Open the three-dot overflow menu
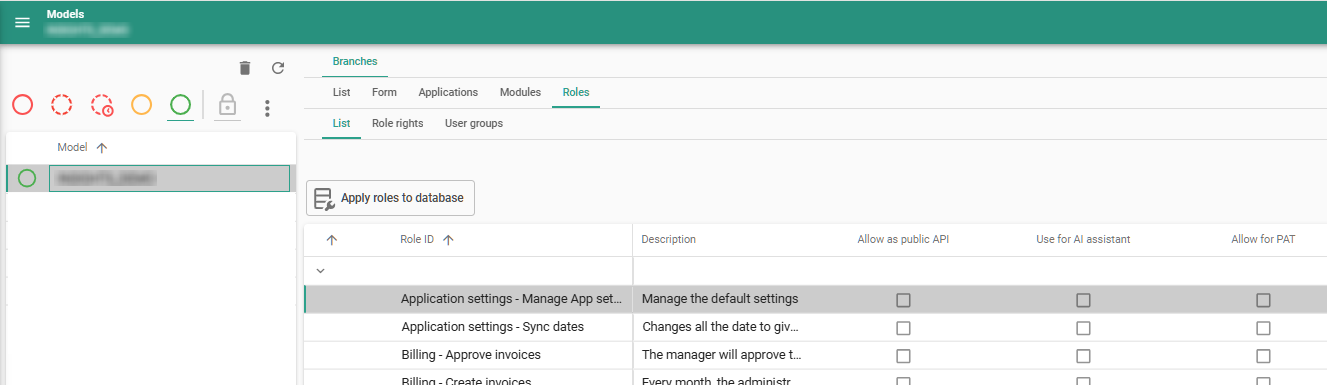Image resolution: width=1327 pixels, height=385 pixels. click(267, 107)
